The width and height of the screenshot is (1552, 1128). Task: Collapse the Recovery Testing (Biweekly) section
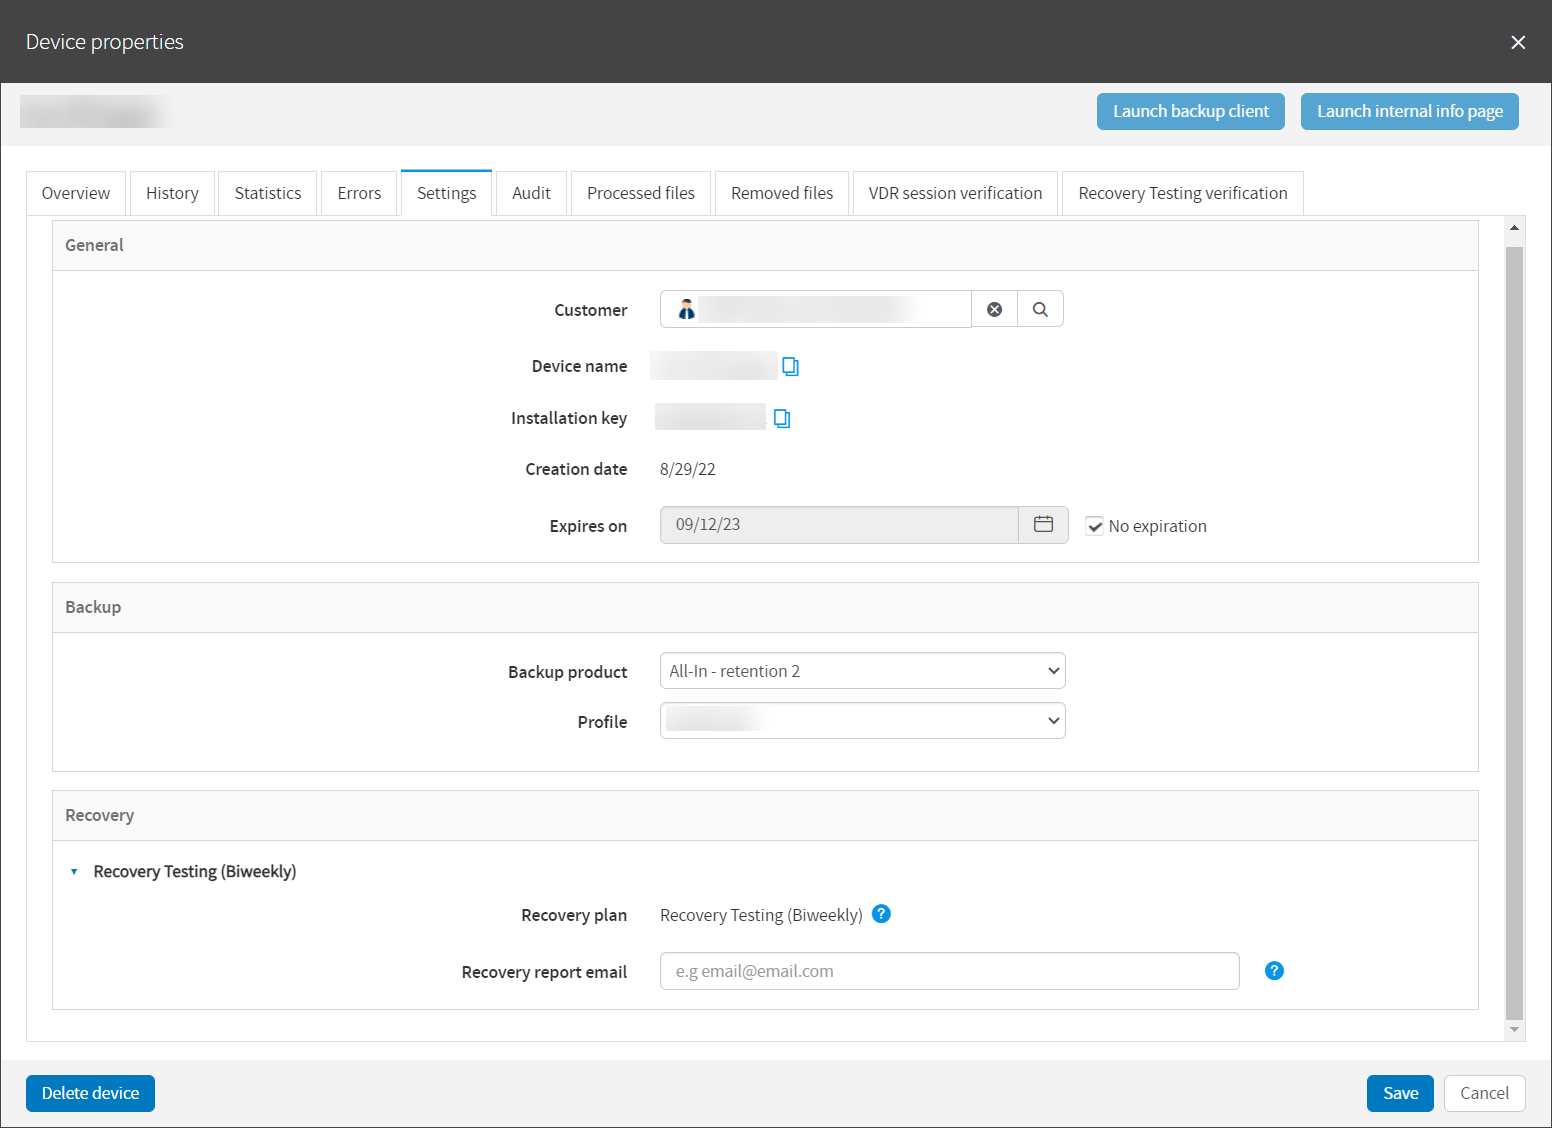tap(74, 871)
